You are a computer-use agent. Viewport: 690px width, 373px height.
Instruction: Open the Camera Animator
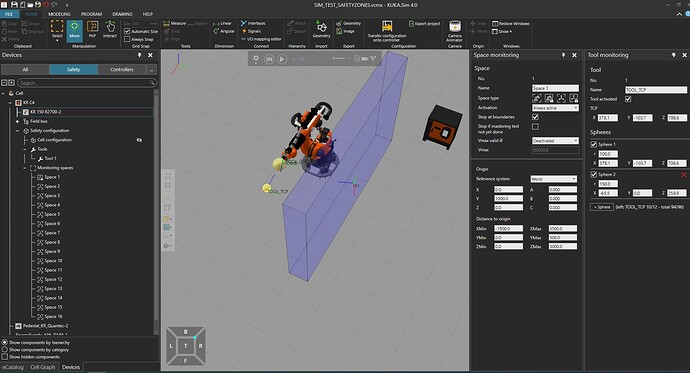point(455,32)
